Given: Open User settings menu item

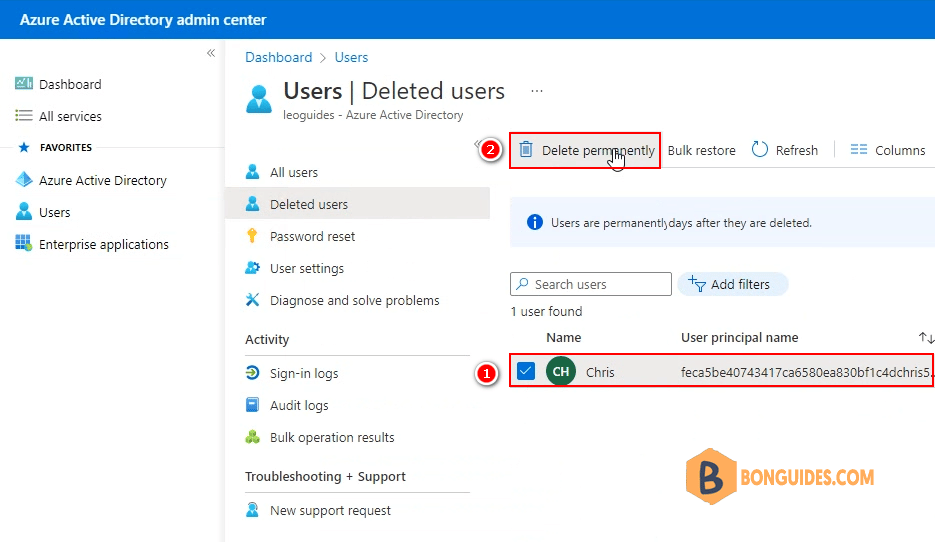Looking at the screenshot, I should 307,269.
